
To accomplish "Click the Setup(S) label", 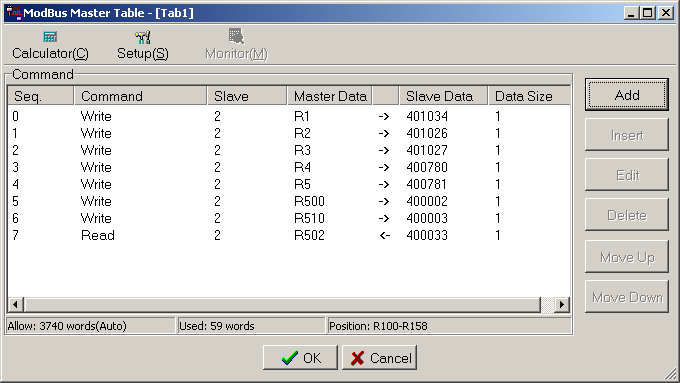I will [x=143, y=53].
